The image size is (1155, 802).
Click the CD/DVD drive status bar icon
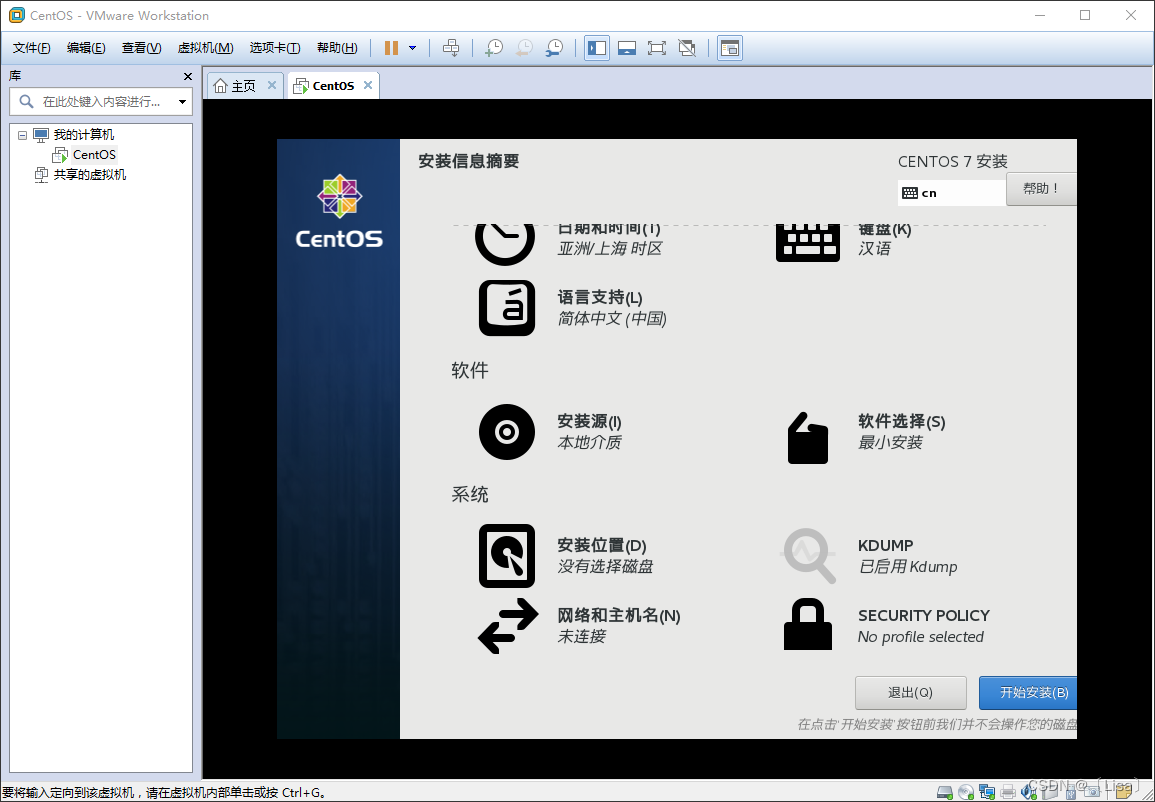click(966, 792)
